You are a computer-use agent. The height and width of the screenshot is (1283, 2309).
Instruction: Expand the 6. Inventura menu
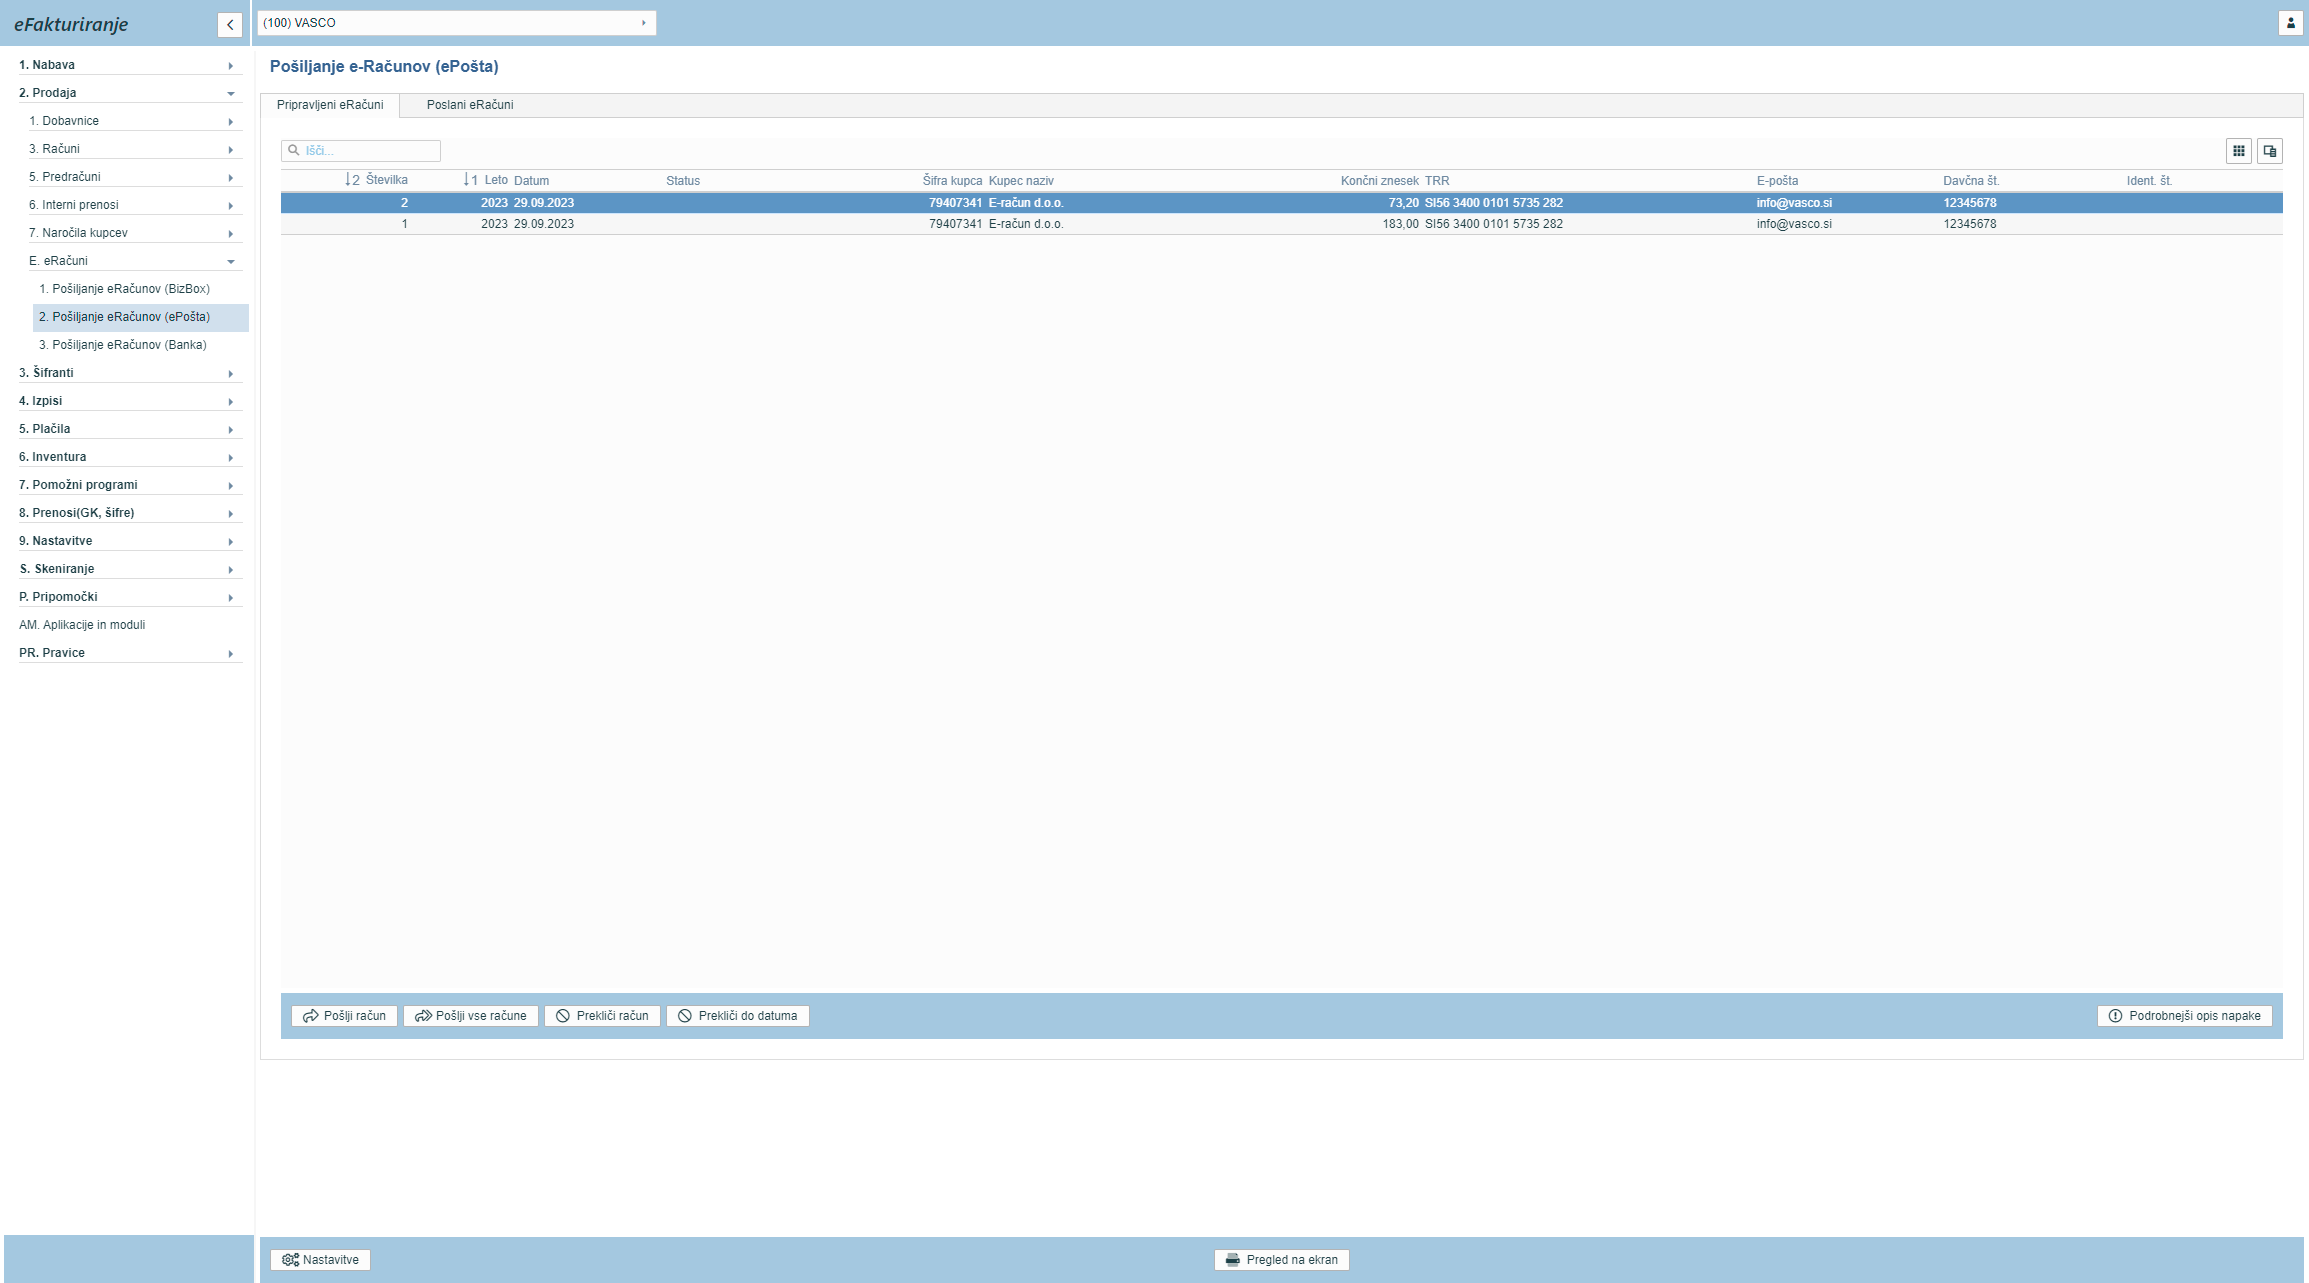pos(130,457)
